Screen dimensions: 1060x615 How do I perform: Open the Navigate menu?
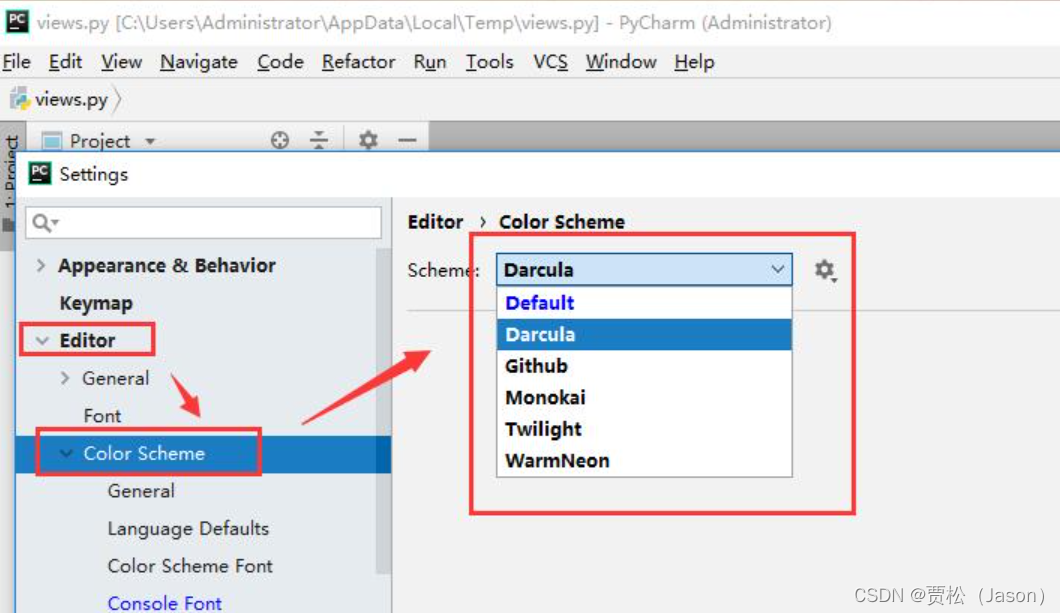pyautogui.click(x=199, y=62)
